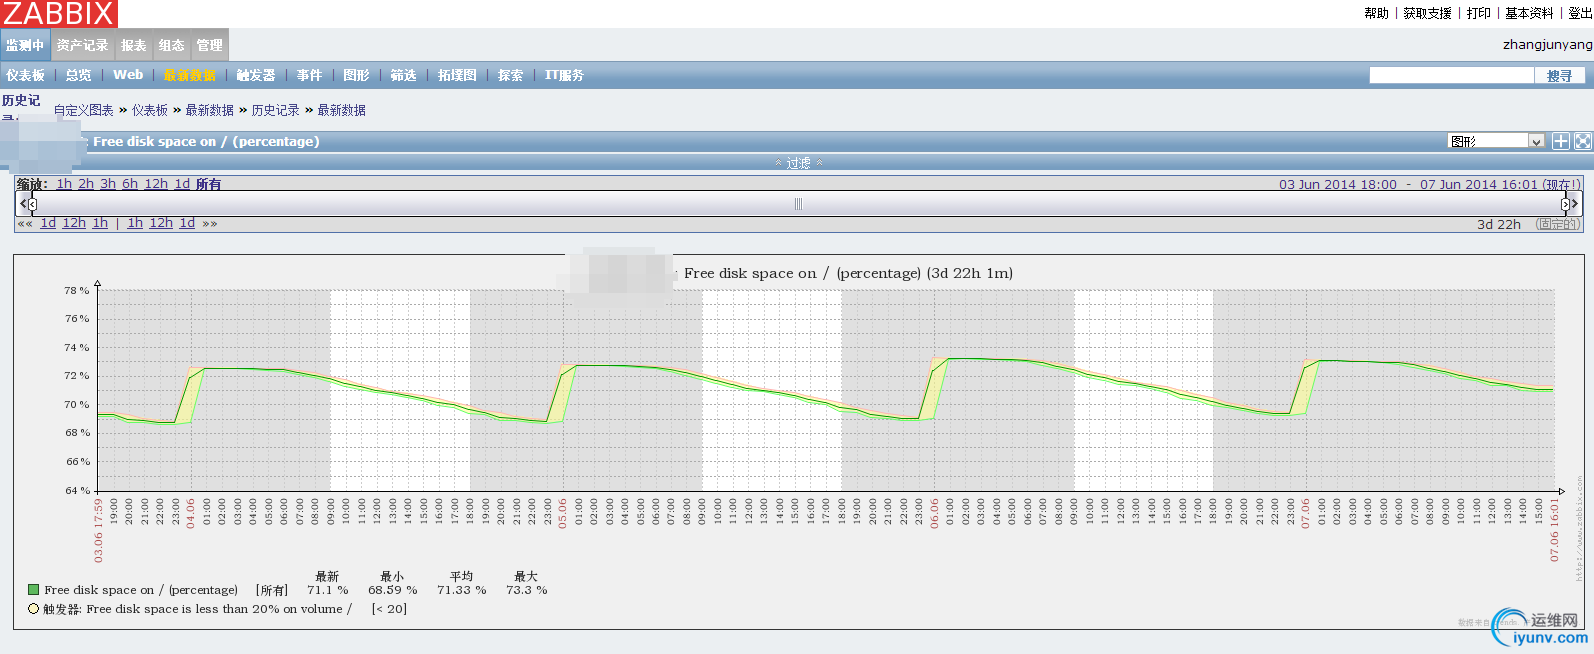Click green legend swatch for Free disk space

tap(34, 590)
